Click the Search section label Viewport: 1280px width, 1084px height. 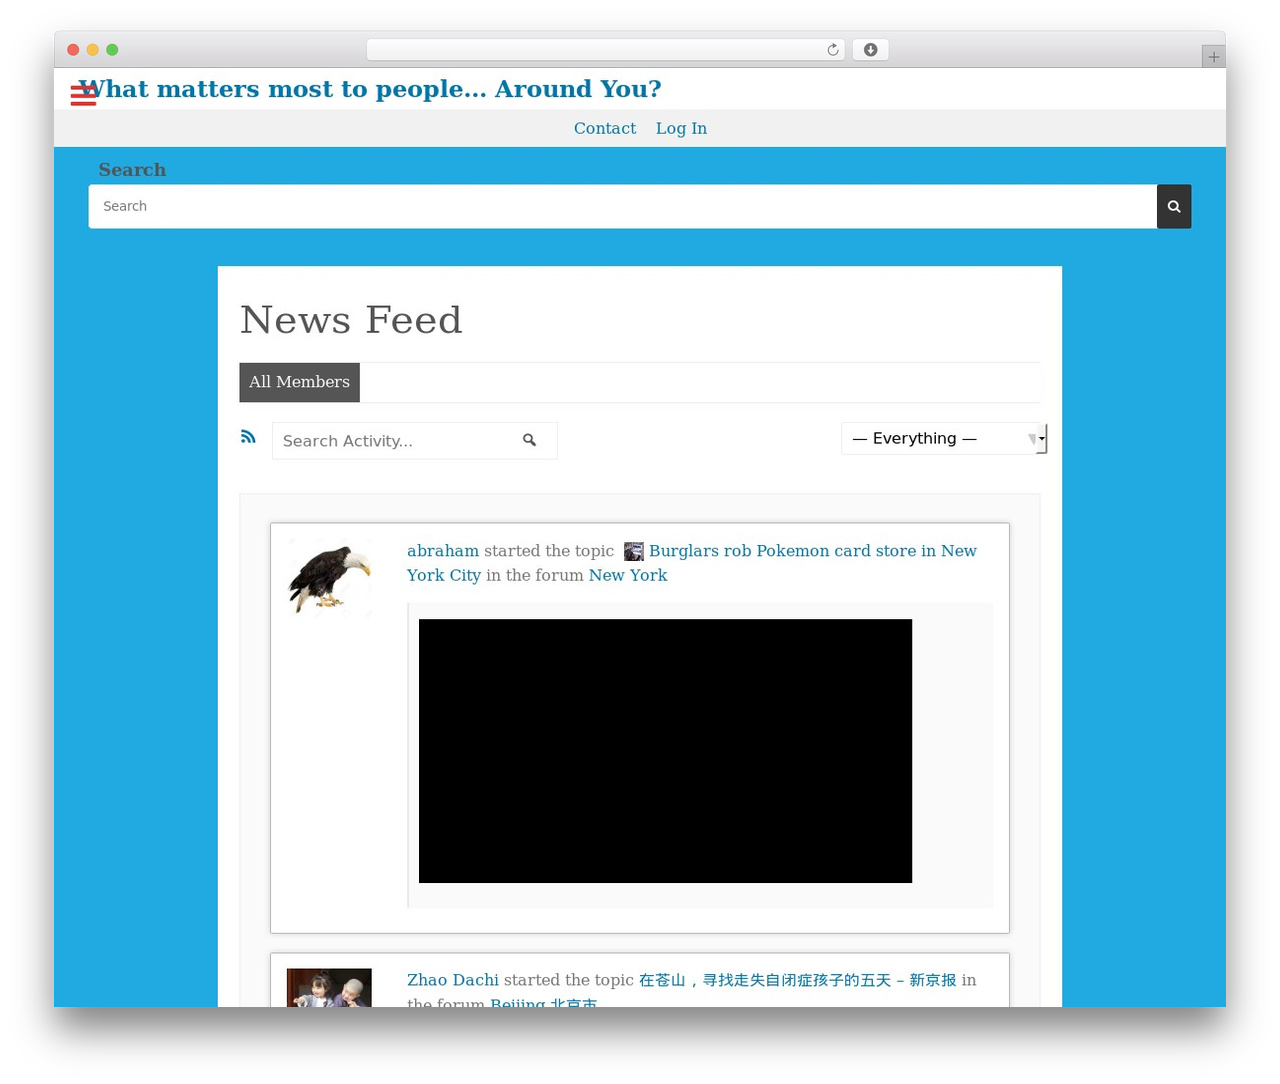point(132,170)
